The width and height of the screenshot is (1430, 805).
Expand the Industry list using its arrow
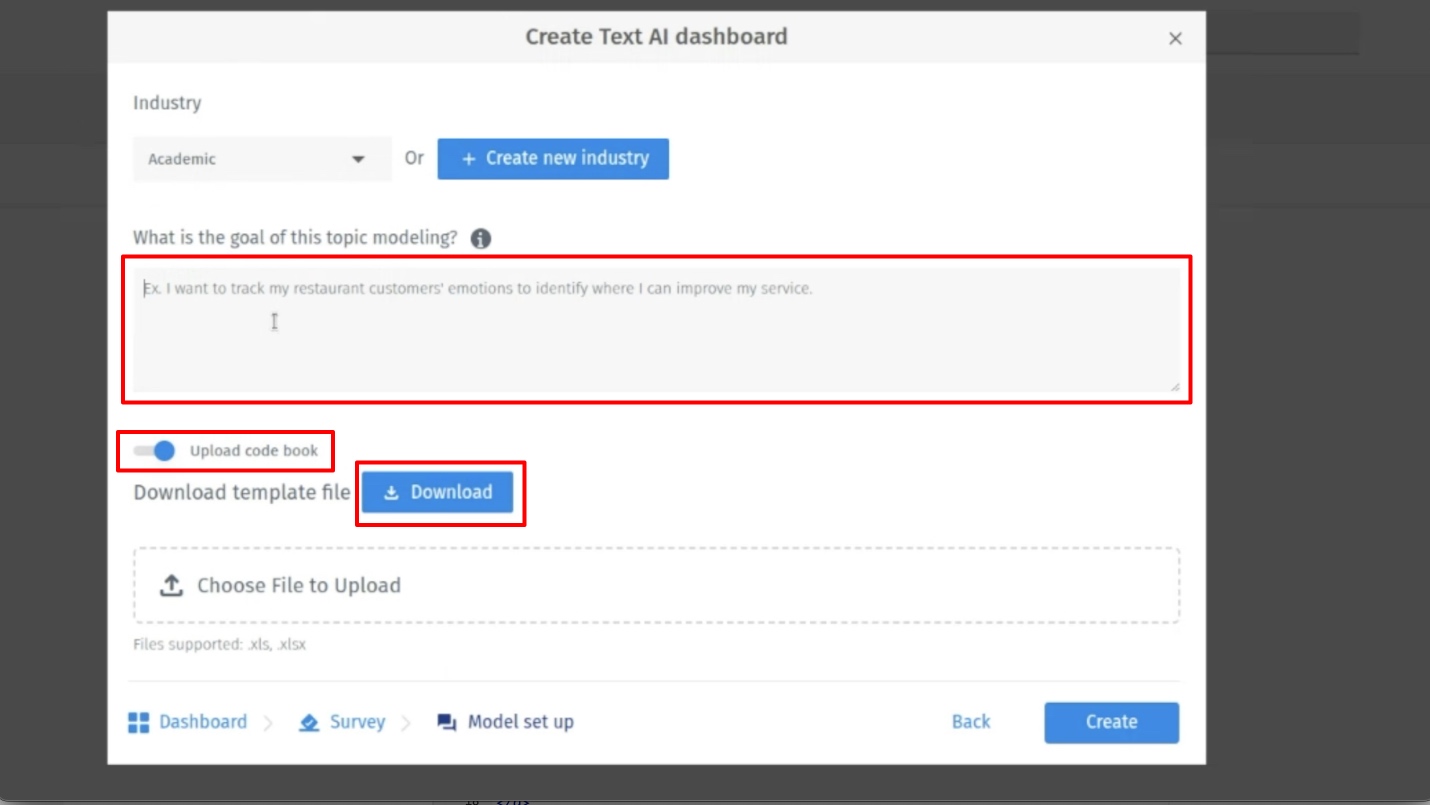[358, 159]
